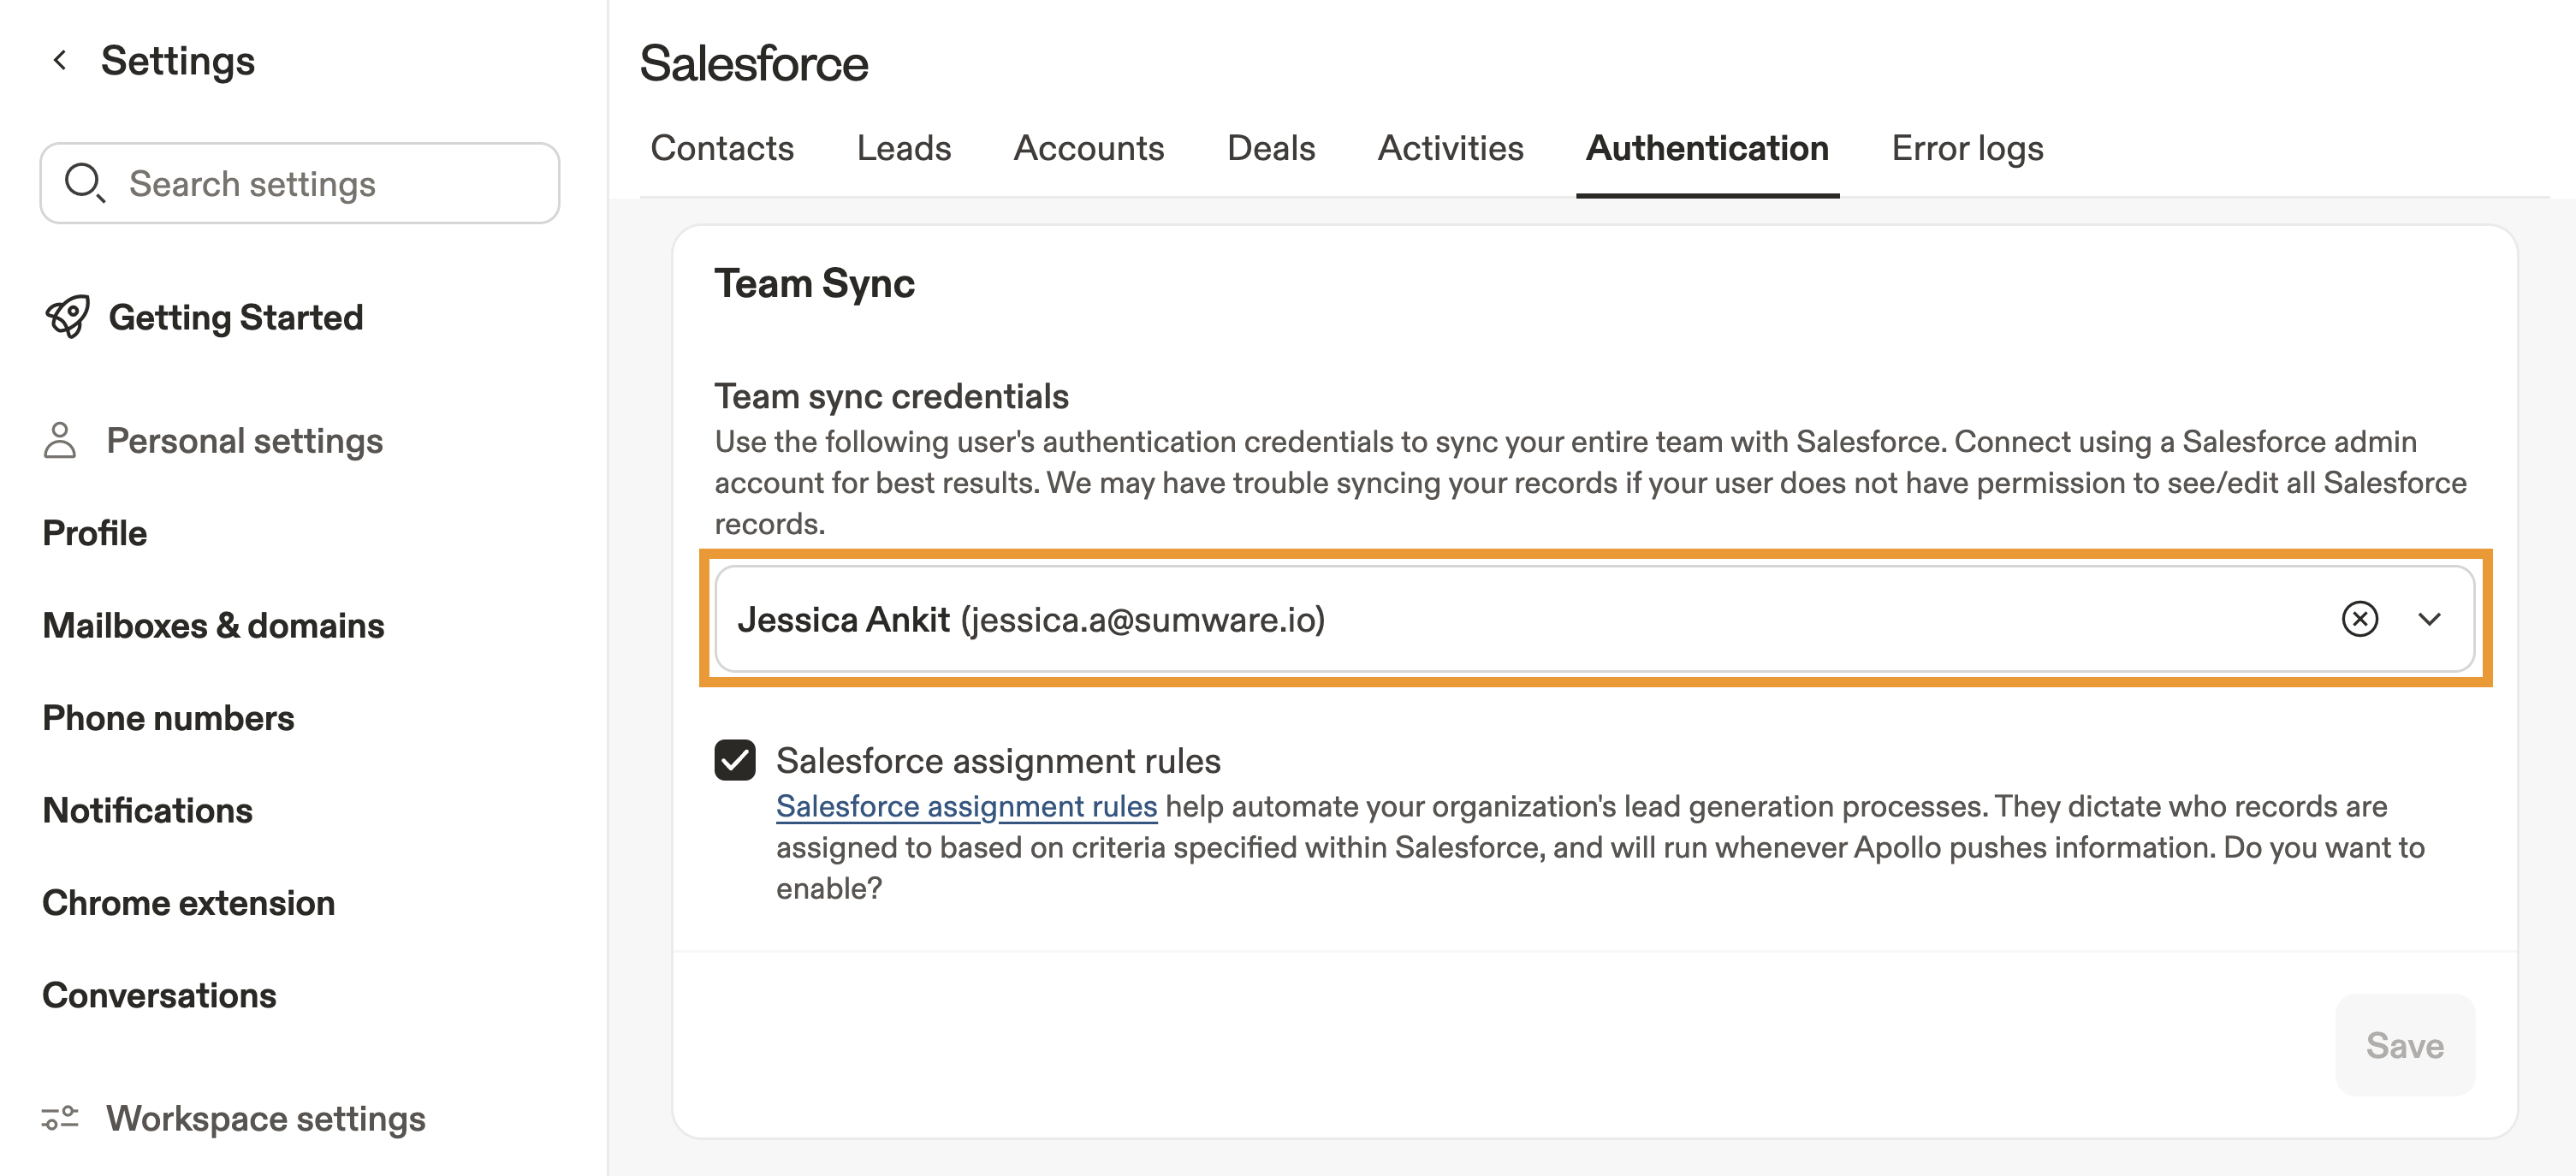Click the Getting Started rocket icon
This screenshot has width=2576, height=1176.
pyautogui.click(x=67, y=317)
